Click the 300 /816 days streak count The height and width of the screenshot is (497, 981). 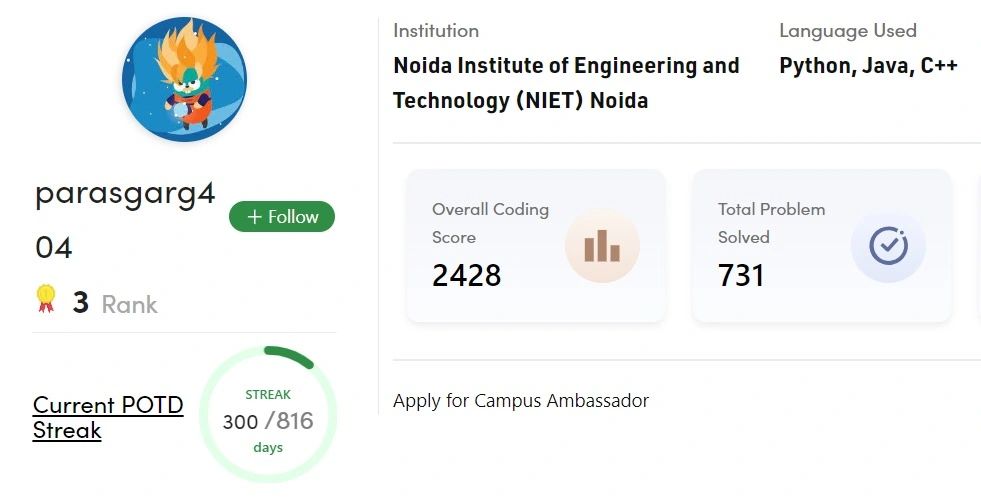pyautogui.click(x=268, y=421)
